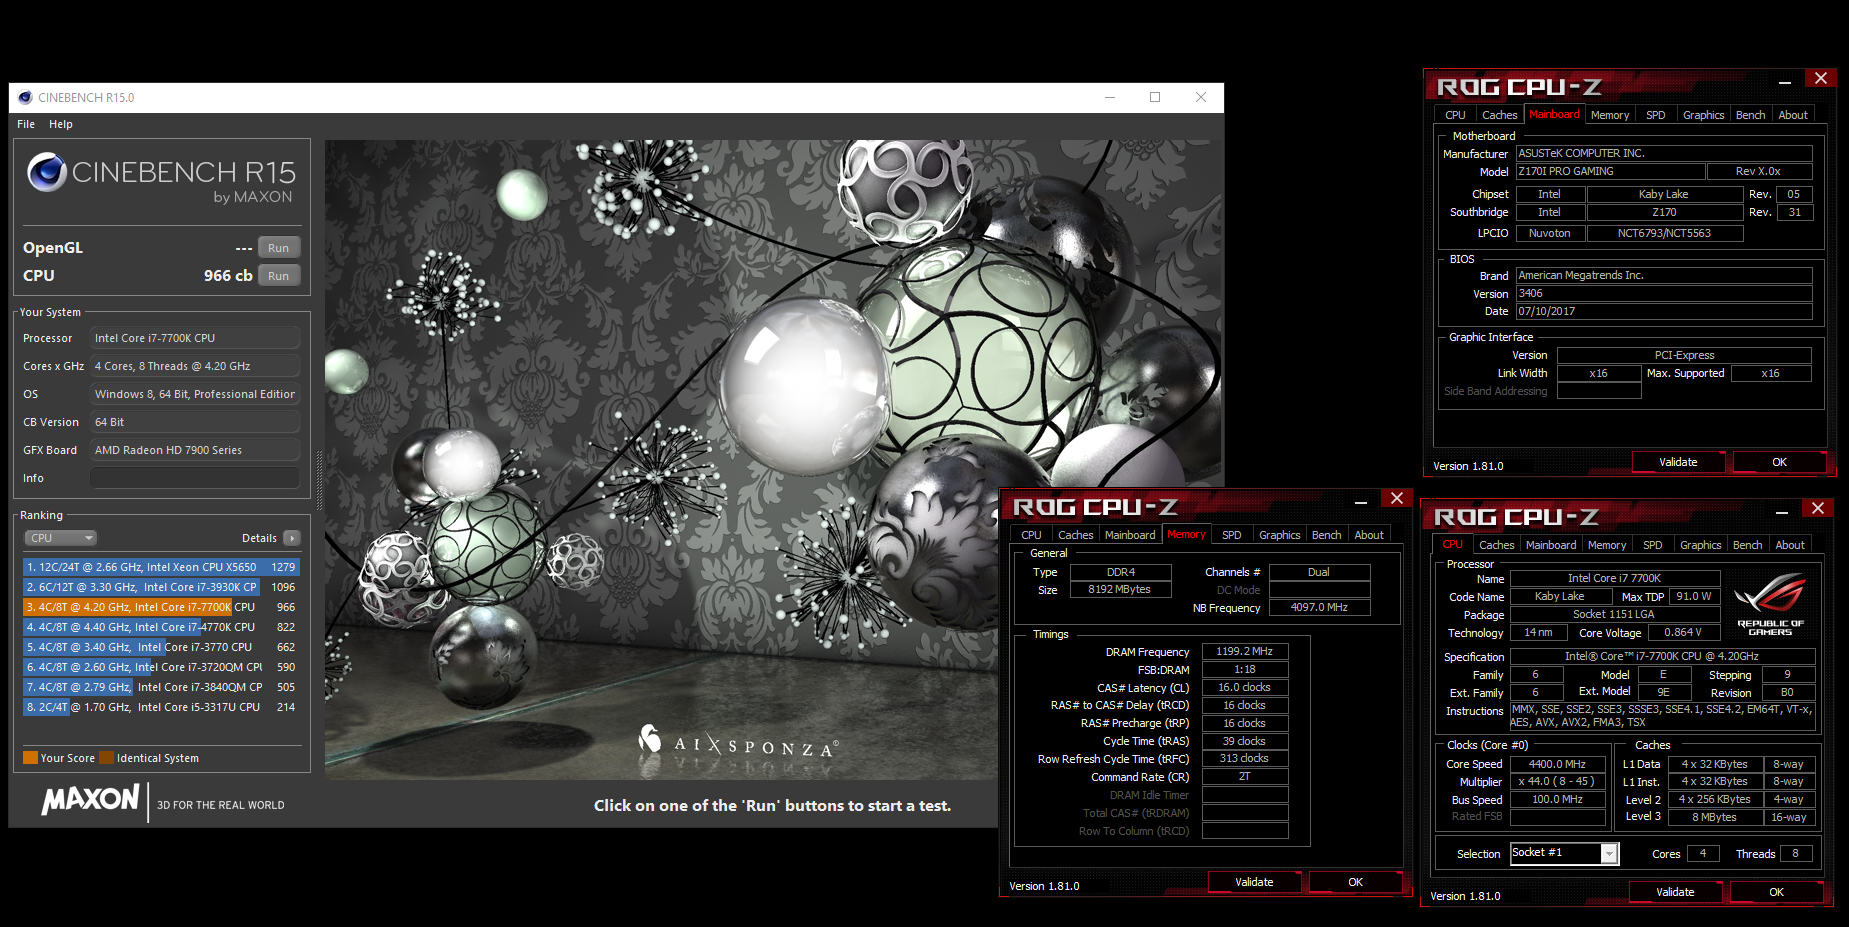1849x927 pixels.
Task: Open About tab in CPU window
Action: [x=1790, y=545]
